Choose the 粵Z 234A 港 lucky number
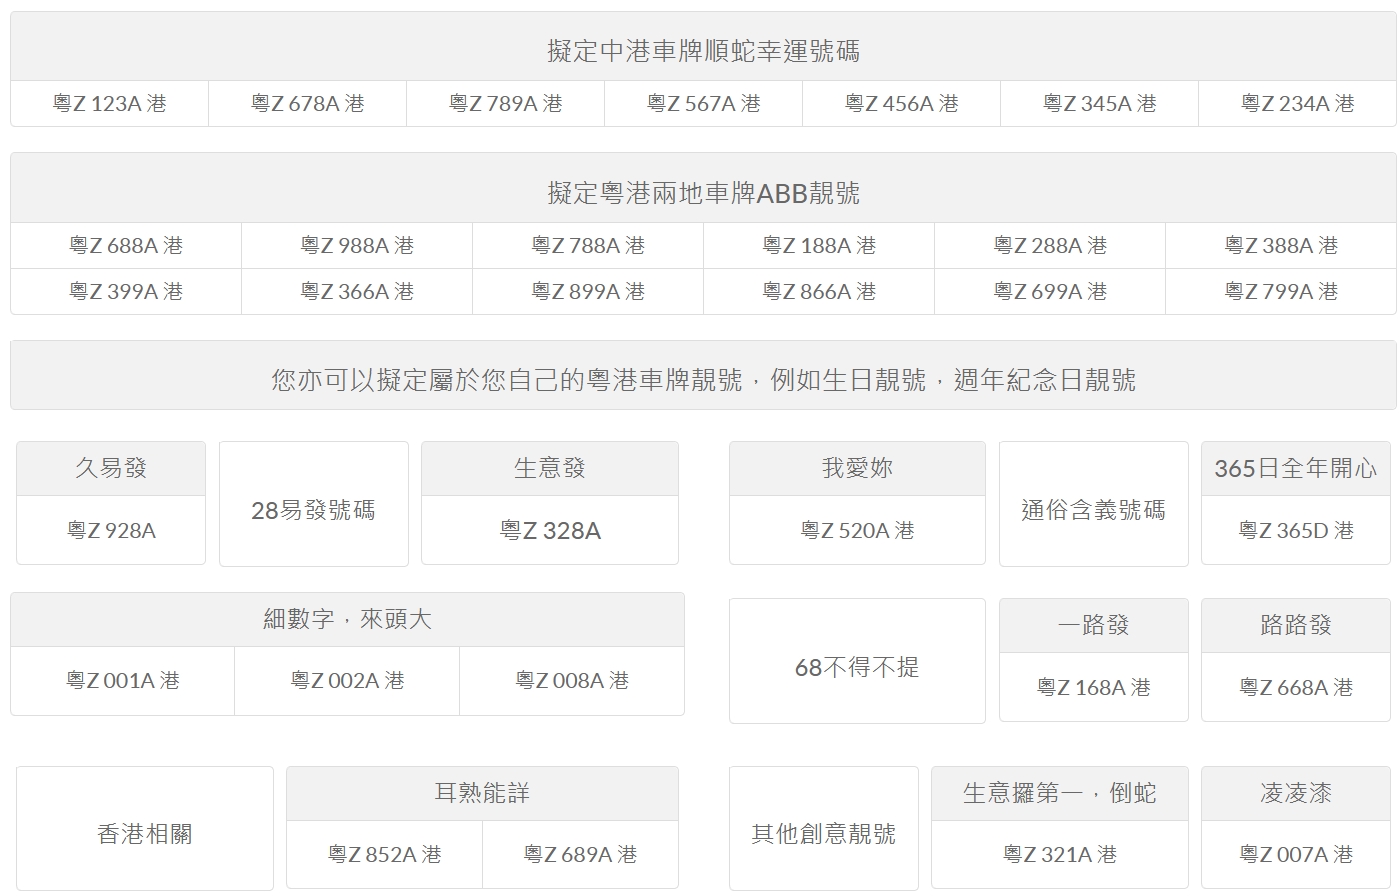Image resolution: width=1399 pixels, height=896 pixels. [1297, 104]
